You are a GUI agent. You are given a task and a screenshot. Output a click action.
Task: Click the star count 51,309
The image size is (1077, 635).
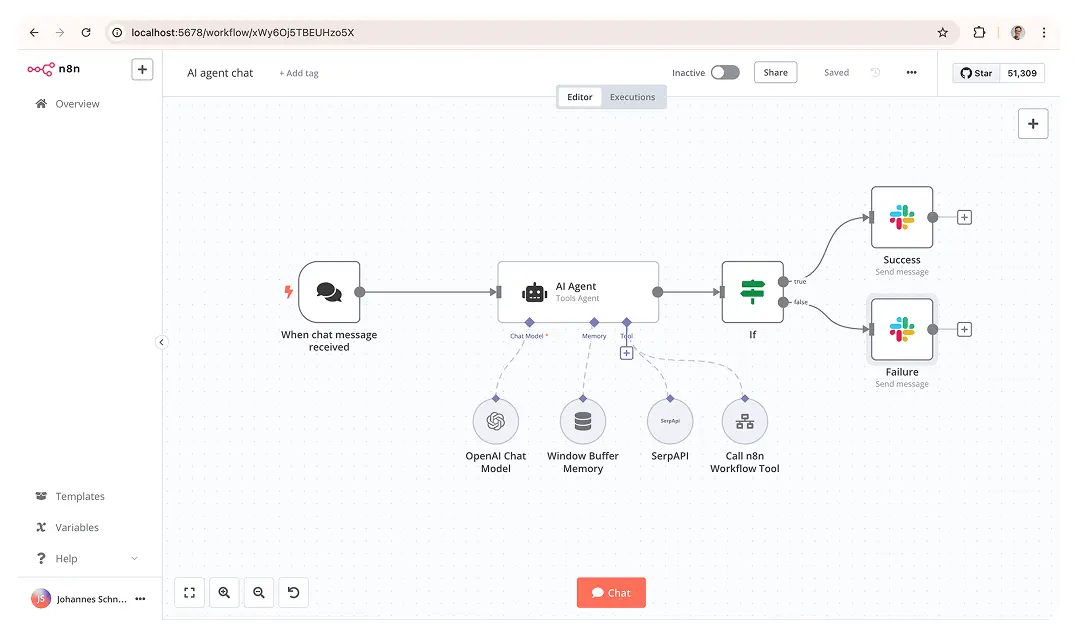[x=1022, y=73]
